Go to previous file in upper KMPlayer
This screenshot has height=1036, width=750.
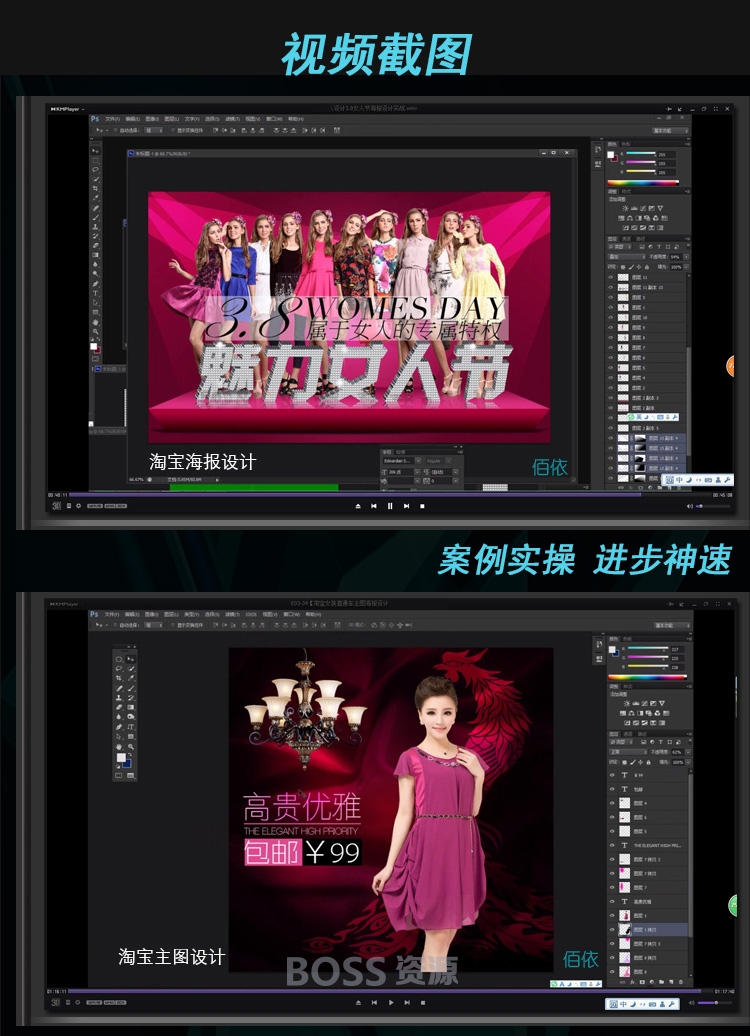pyautogui.click(x=373, y=506)
